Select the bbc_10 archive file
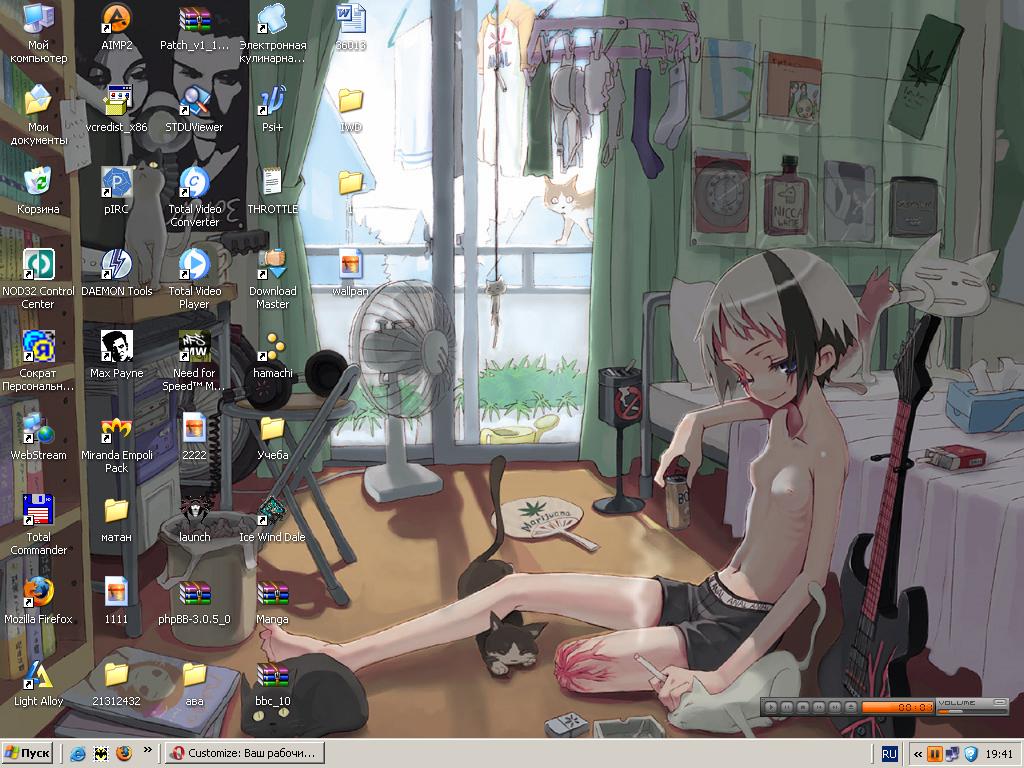This screenshot has height=768, width=1024. tap(272, 686)
